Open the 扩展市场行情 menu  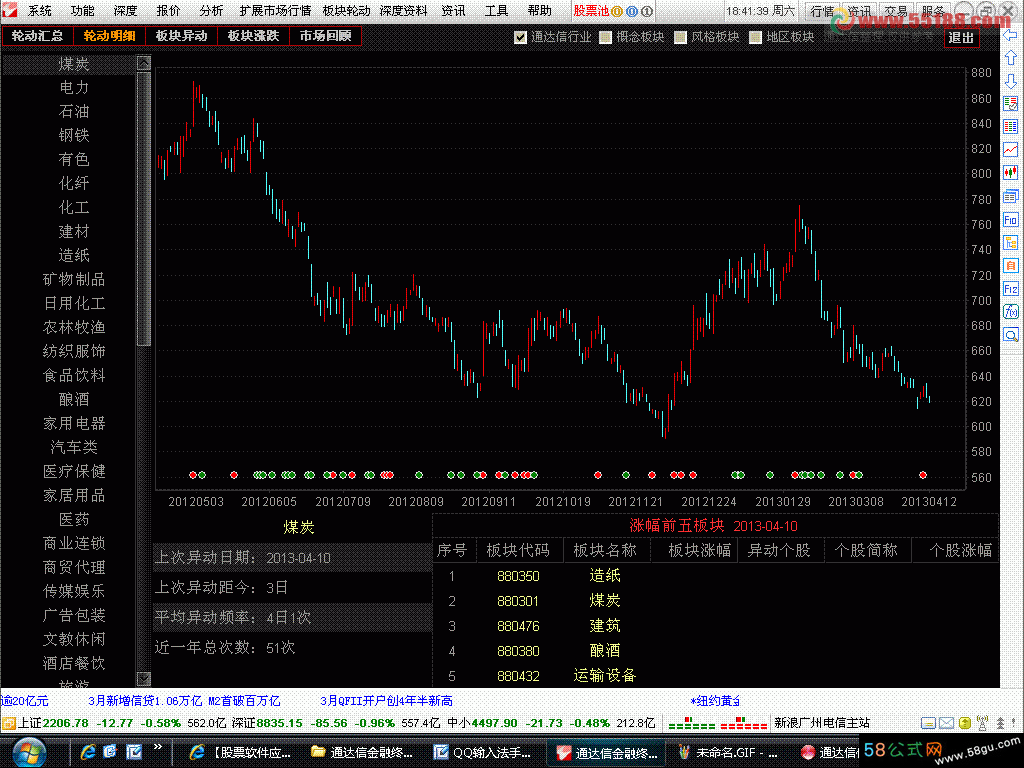click(275, 11)
